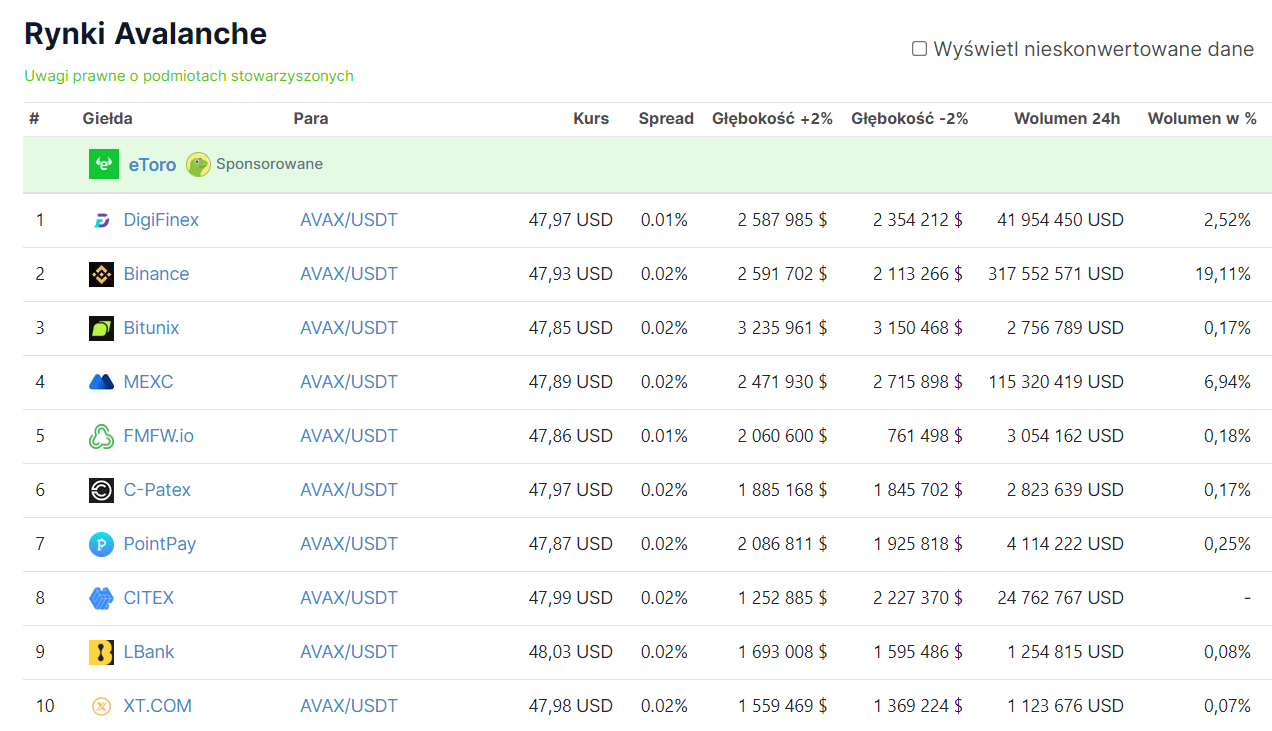The height and width of the screenshot is (731, 1272).
Task: Click the eToro logo icon
Action: [104, 164]
